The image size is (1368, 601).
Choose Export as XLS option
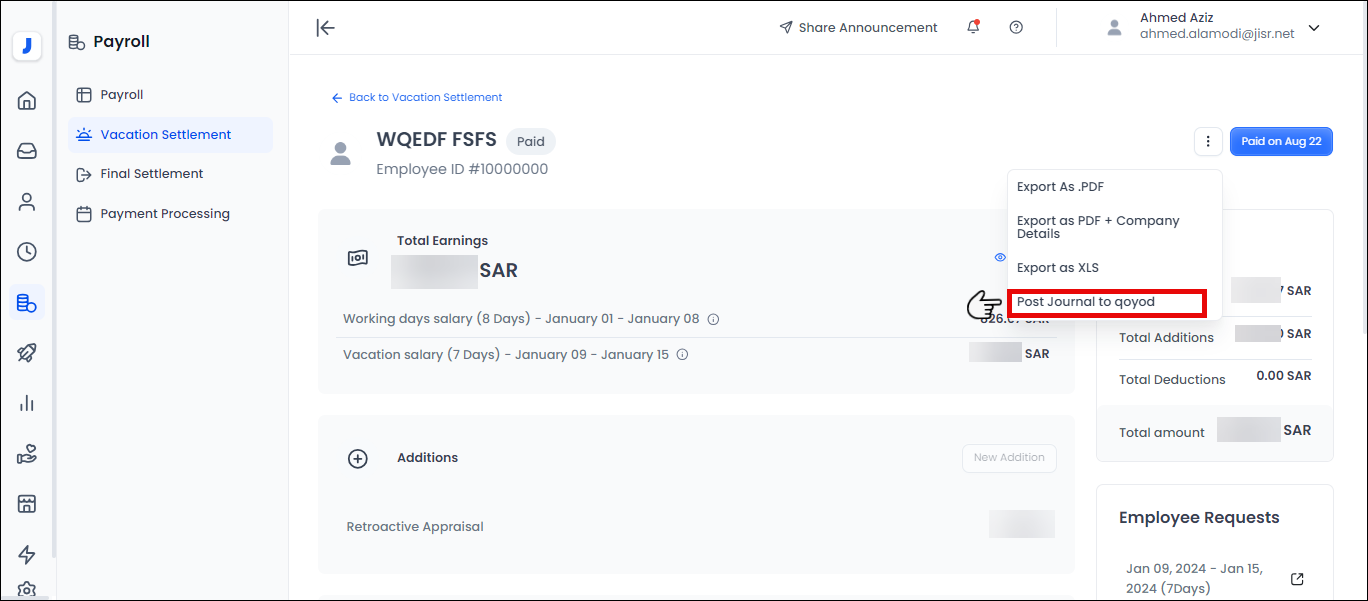1057,268
